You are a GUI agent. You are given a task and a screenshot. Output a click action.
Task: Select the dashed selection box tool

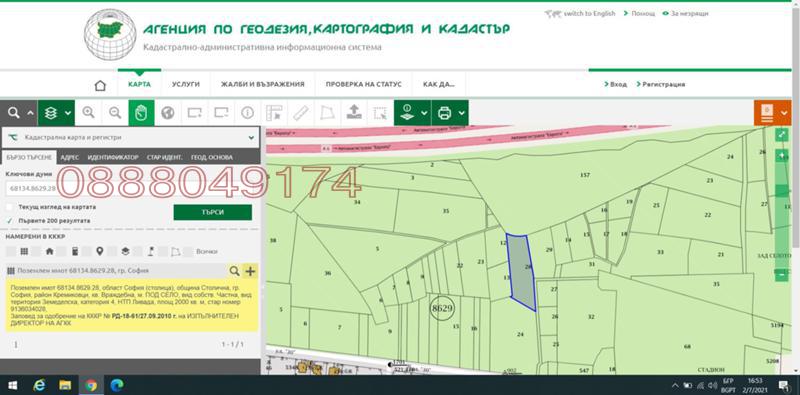[x=380, y=113]
